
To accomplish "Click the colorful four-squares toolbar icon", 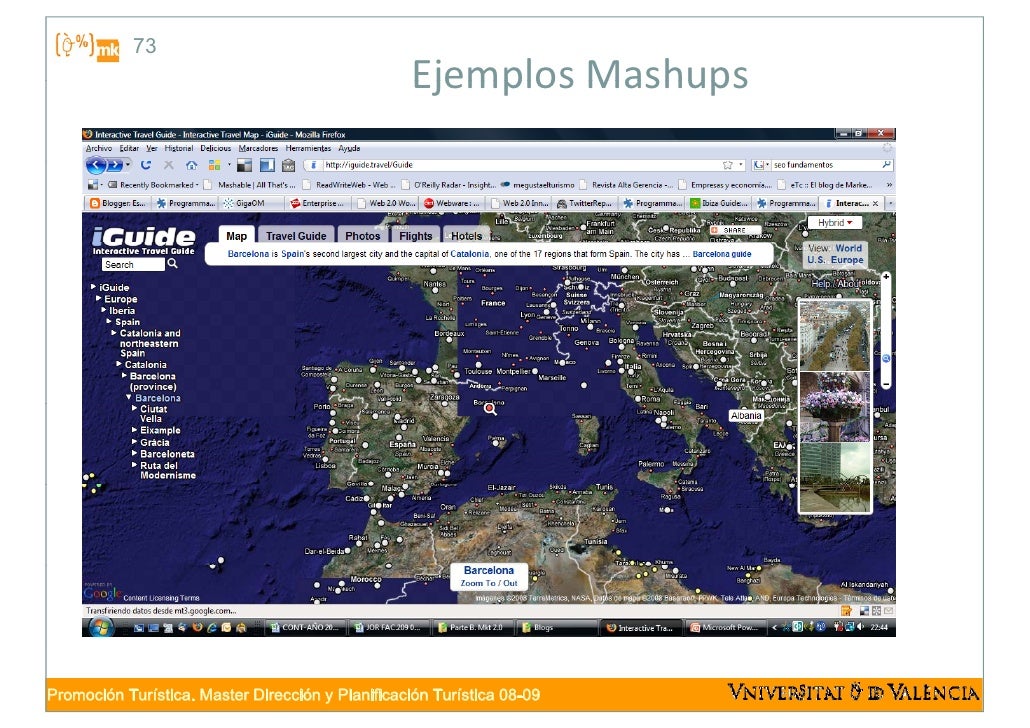I will point(214,165).
